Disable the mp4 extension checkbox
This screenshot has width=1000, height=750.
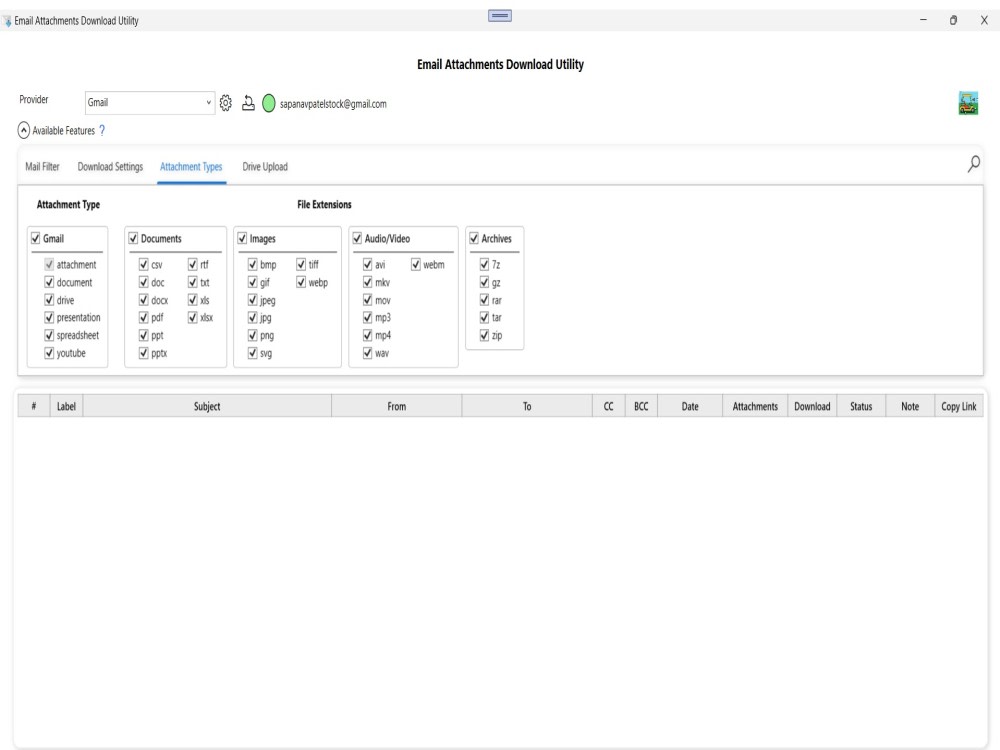367,335
